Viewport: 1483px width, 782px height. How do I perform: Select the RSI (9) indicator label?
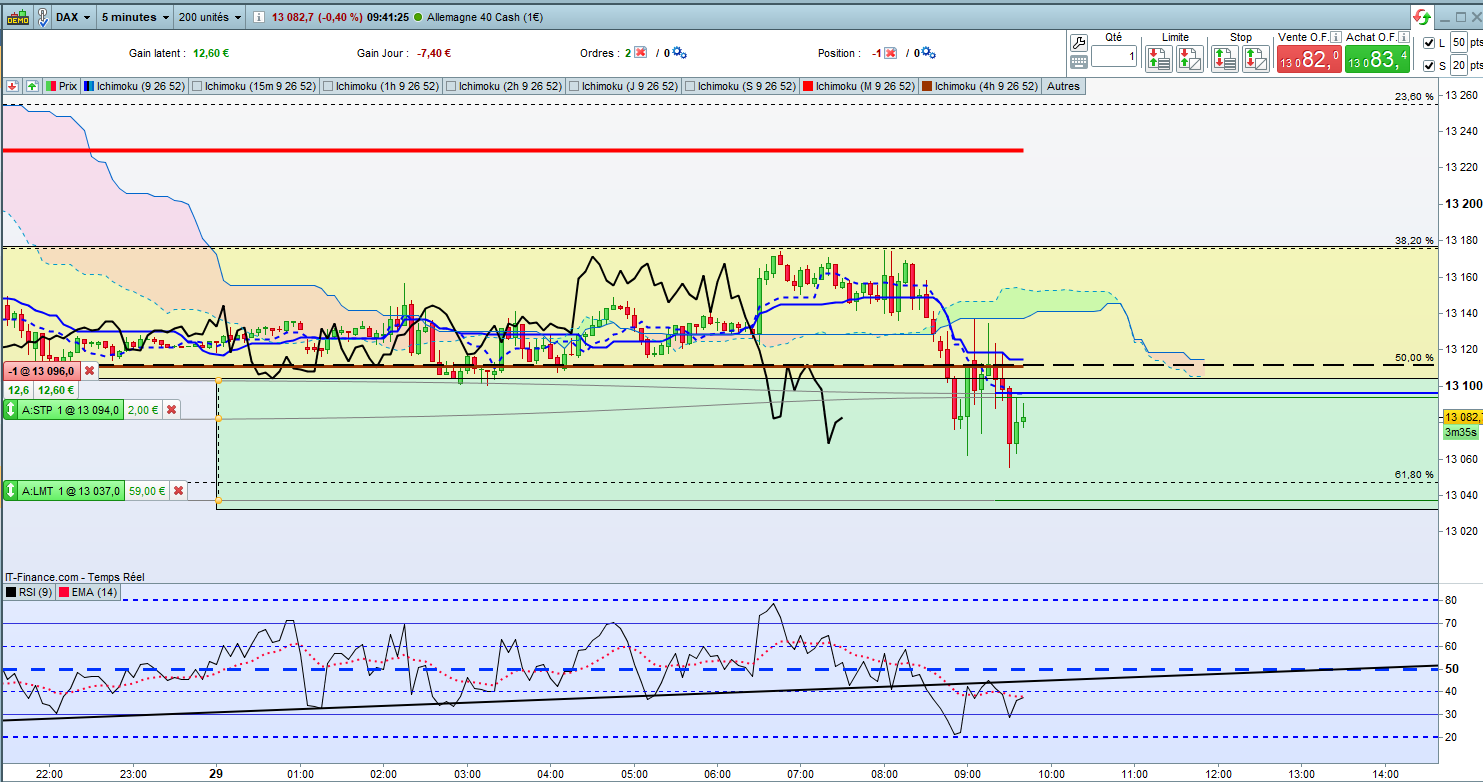(x=29, y=593)
